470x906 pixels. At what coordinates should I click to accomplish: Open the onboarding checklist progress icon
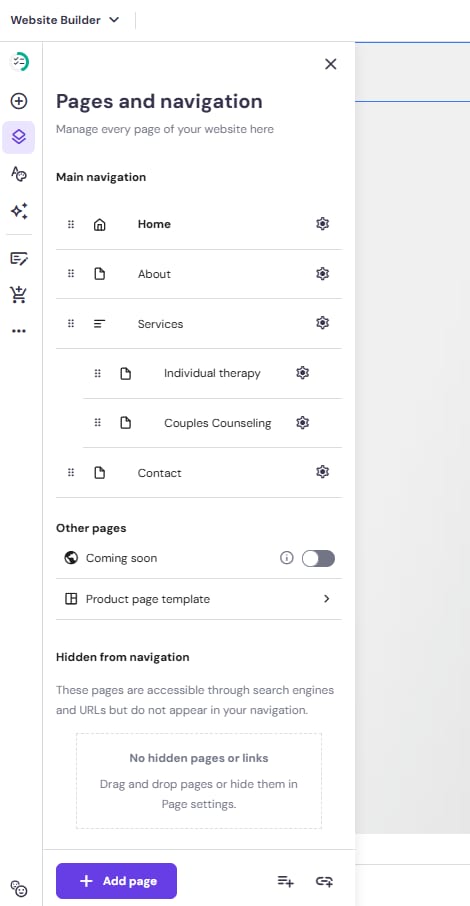point(19,61)
